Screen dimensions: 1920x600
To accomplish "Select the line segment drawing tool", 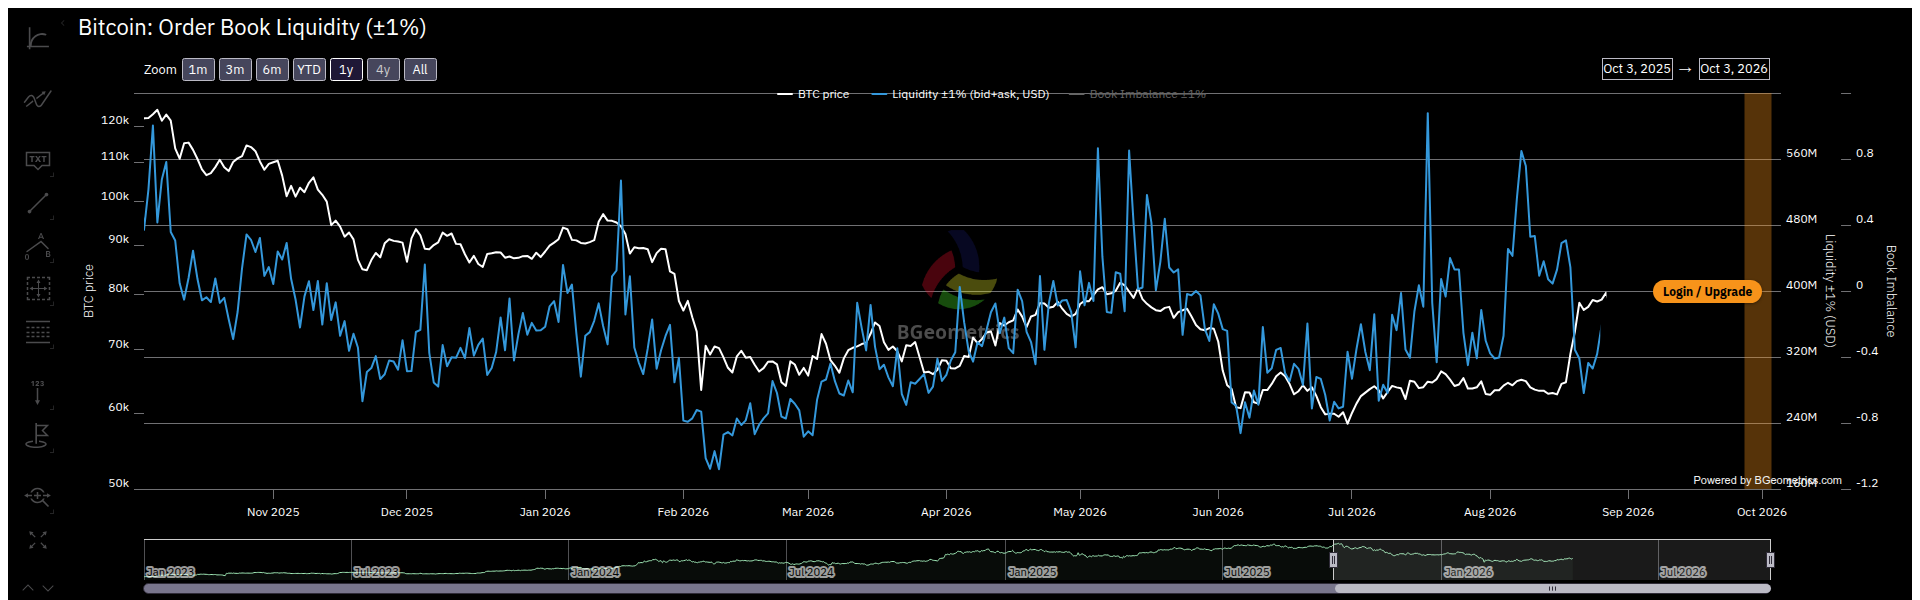I will pyautogui.click(x=38, y=203).
